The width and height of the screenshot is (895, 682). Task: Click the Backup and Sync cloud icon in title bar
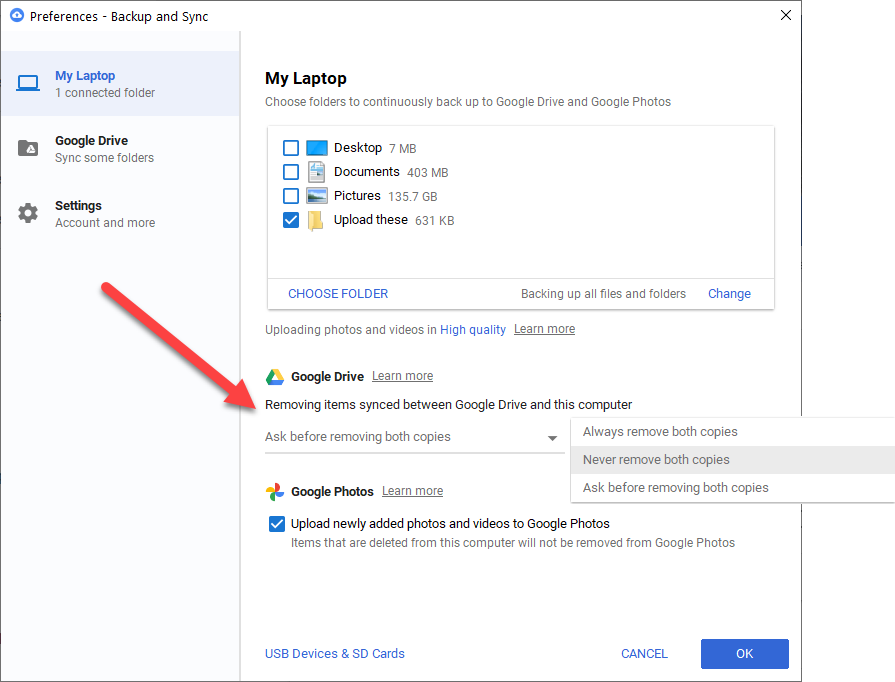pyautogui.click(x=17, y=15)
